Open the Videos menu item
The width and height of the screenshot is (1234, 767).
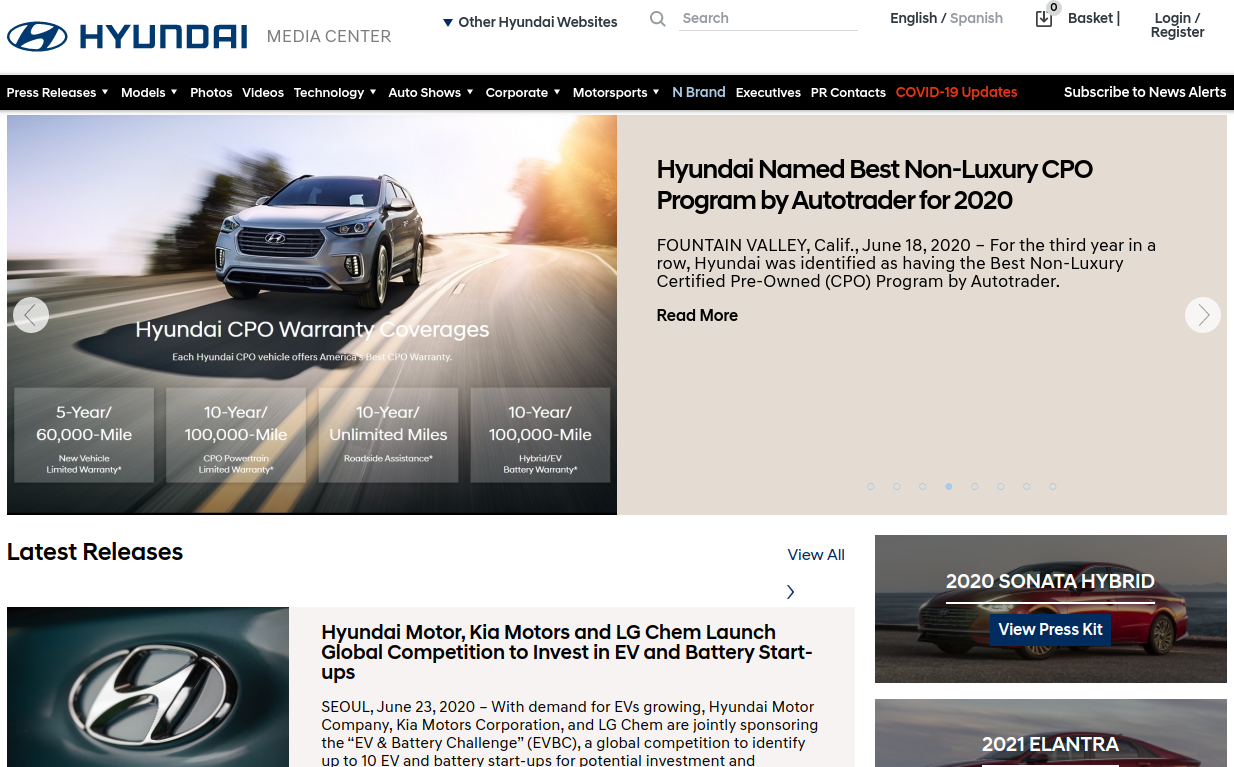263,93
